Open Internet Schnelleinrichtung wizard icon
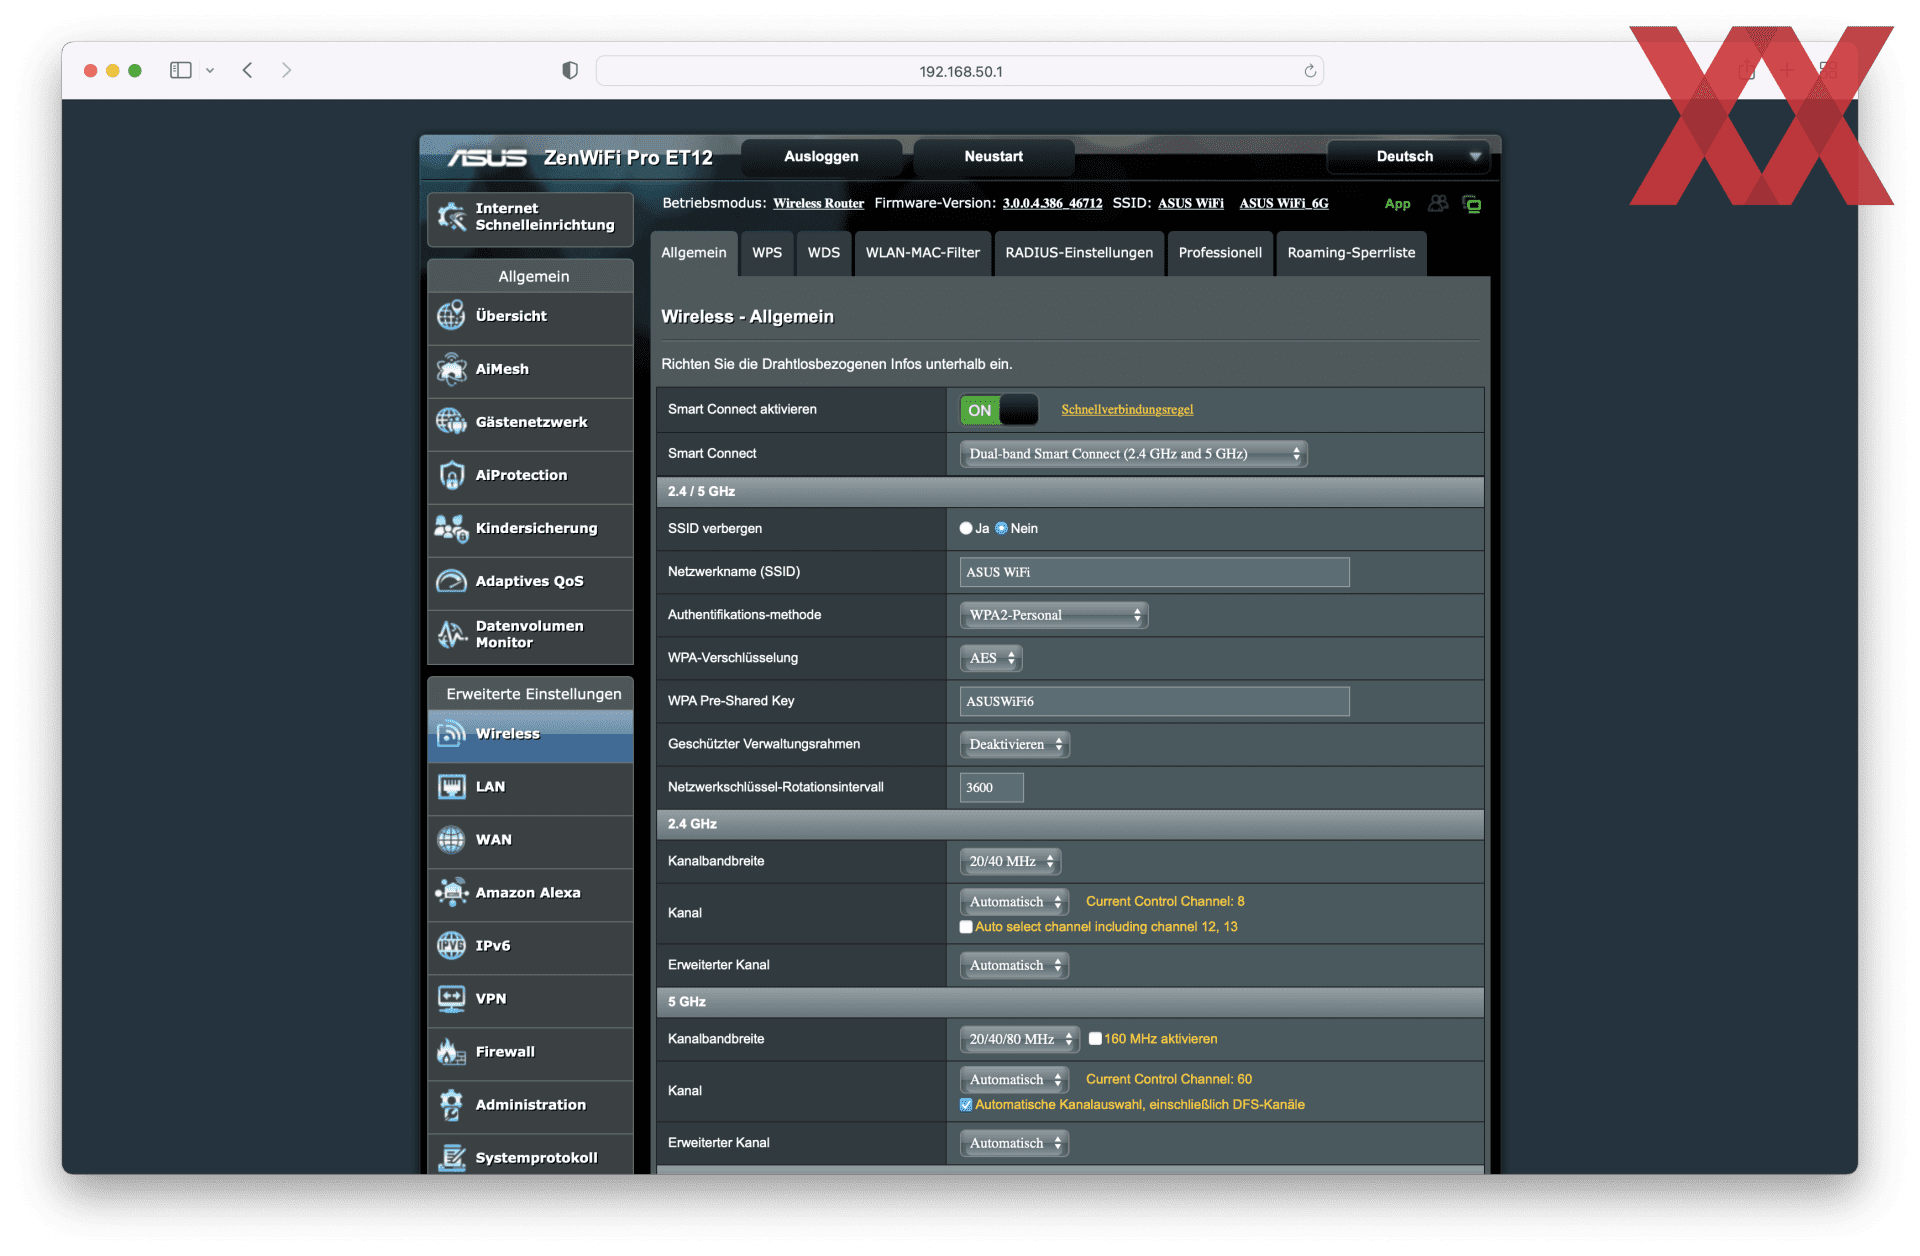This screenshot has height=1256, width=1920. pyautogui.click(x=452, y=216)
